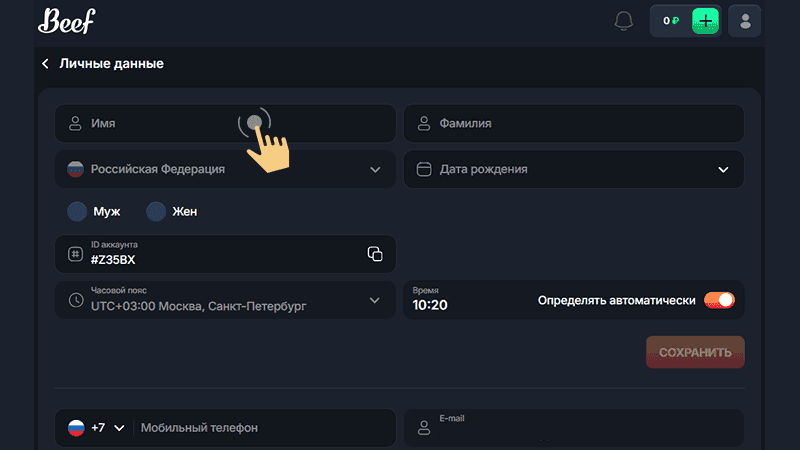Open the +7 phone country code selector
This screenshot has height=450, width=800.
click(x=96, y=428)
